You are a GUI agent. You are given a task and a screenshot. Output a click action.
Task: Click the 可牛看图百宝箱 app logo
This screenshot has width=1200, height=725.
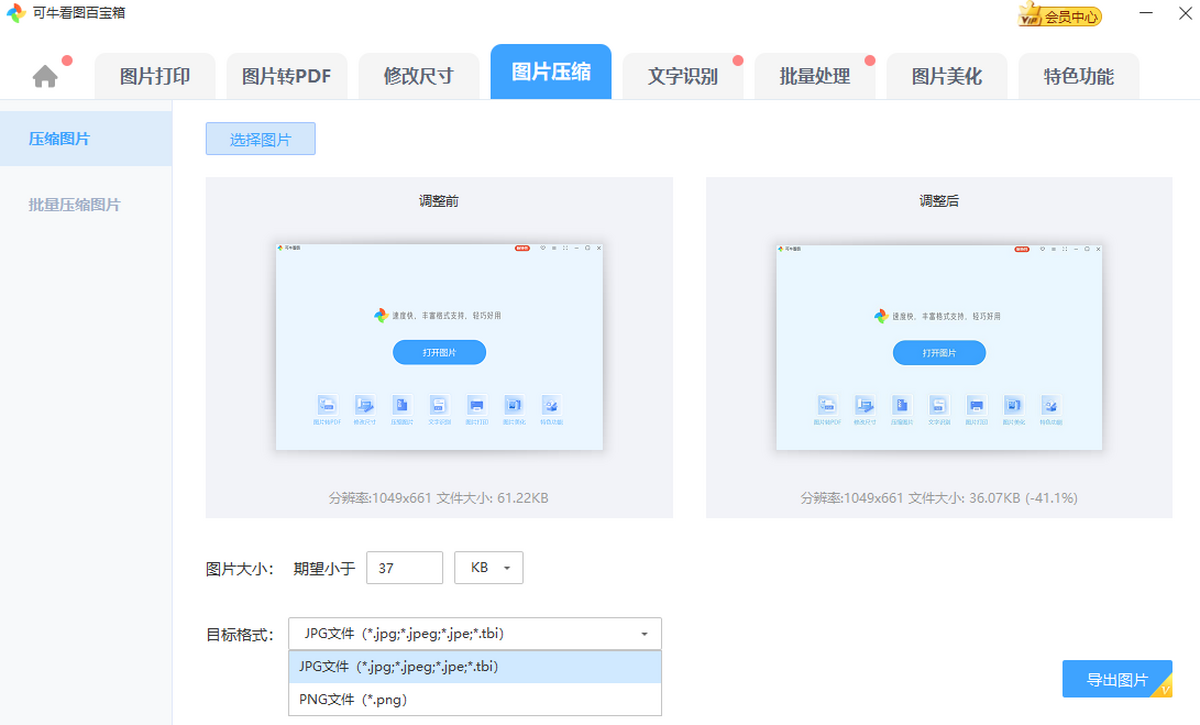point(16,14)
